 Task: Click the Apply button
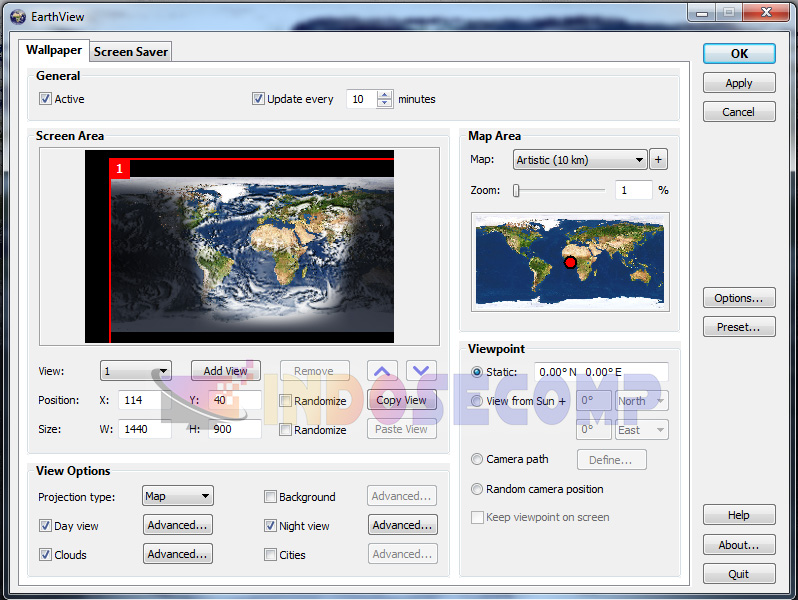[x=739, y=83]
